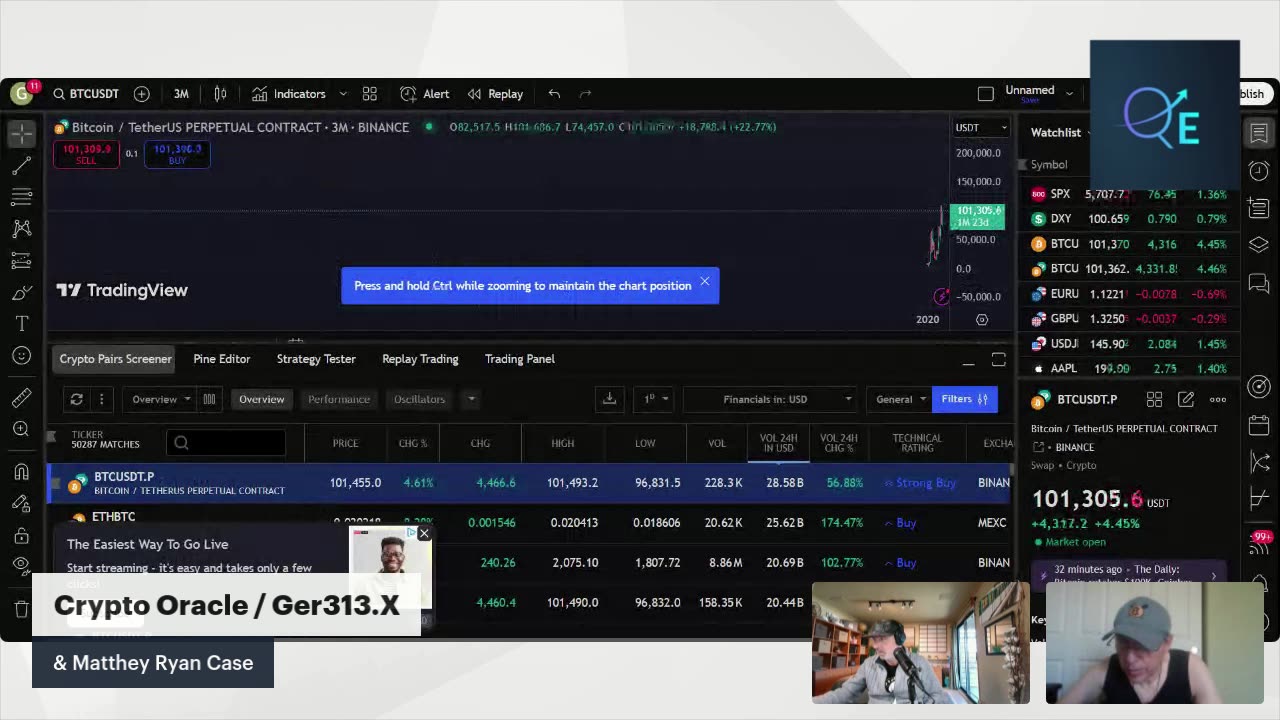Screen dimensions: 1280x720
Task: Switch to the Crypto Pairs Screener tab
Action: [x=115, y=359]
